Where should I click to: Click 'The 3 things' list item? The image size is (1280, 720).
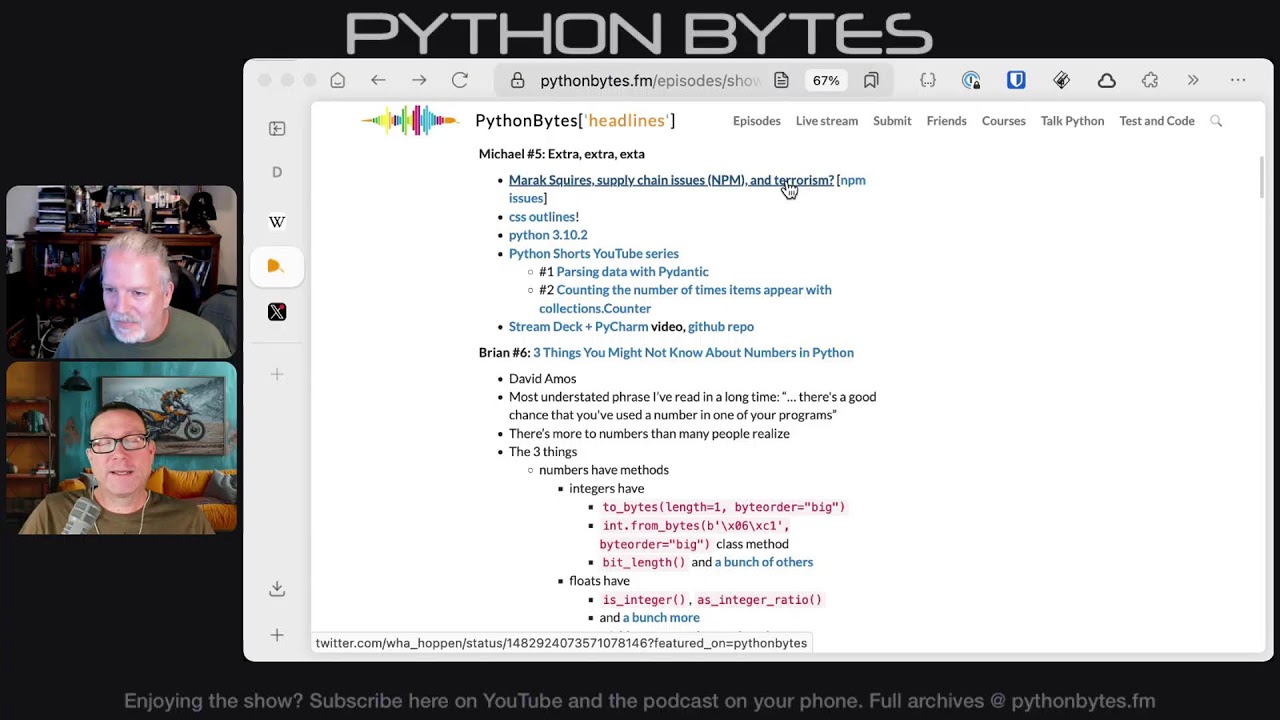pyautogui.click(x=543, y=452)
